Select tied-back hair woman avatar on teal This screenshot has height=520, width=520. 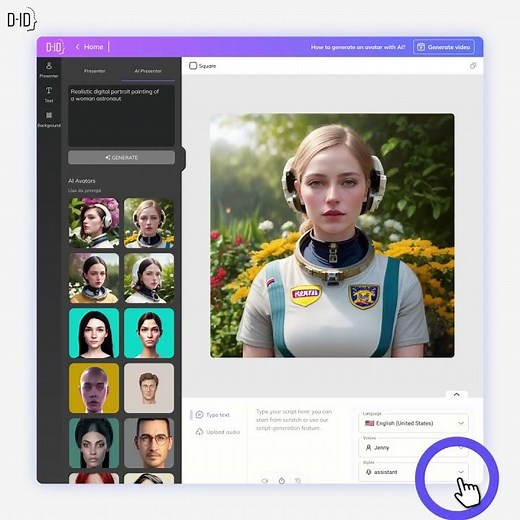(x=149, y=333)
